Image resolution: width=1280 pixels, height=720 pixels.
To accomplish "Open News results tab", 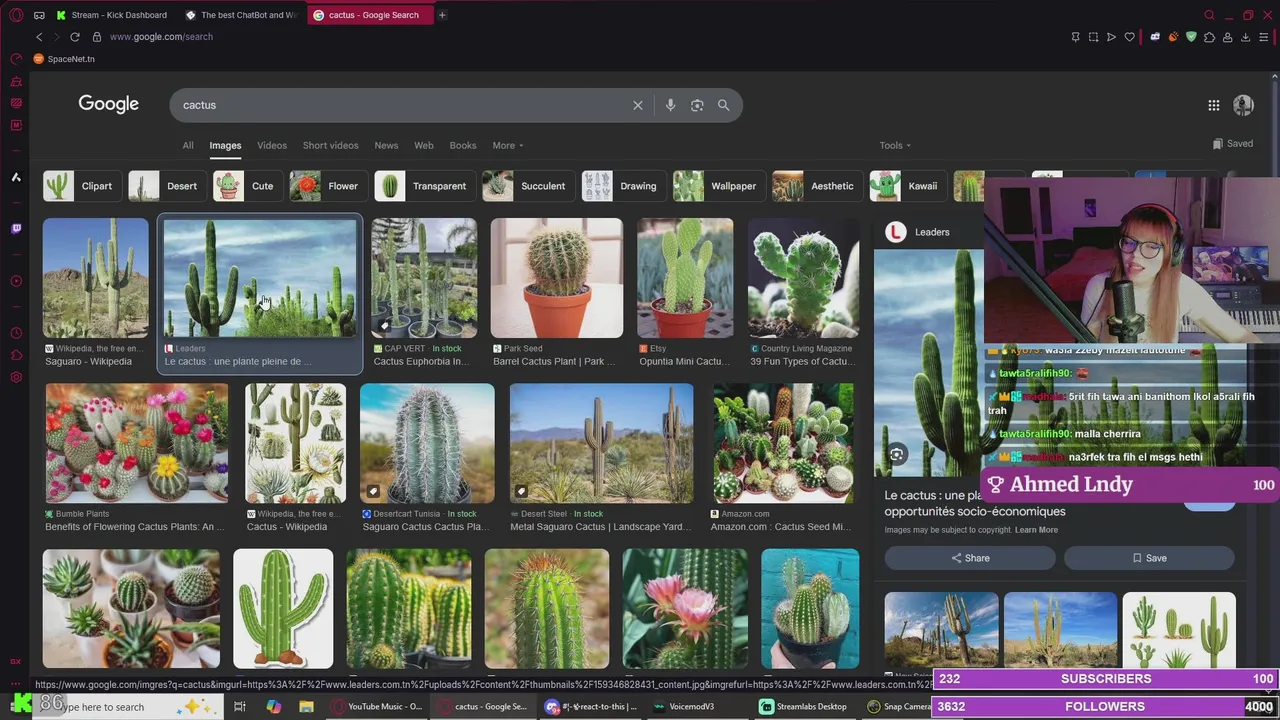I will click(x=386, y=145).
